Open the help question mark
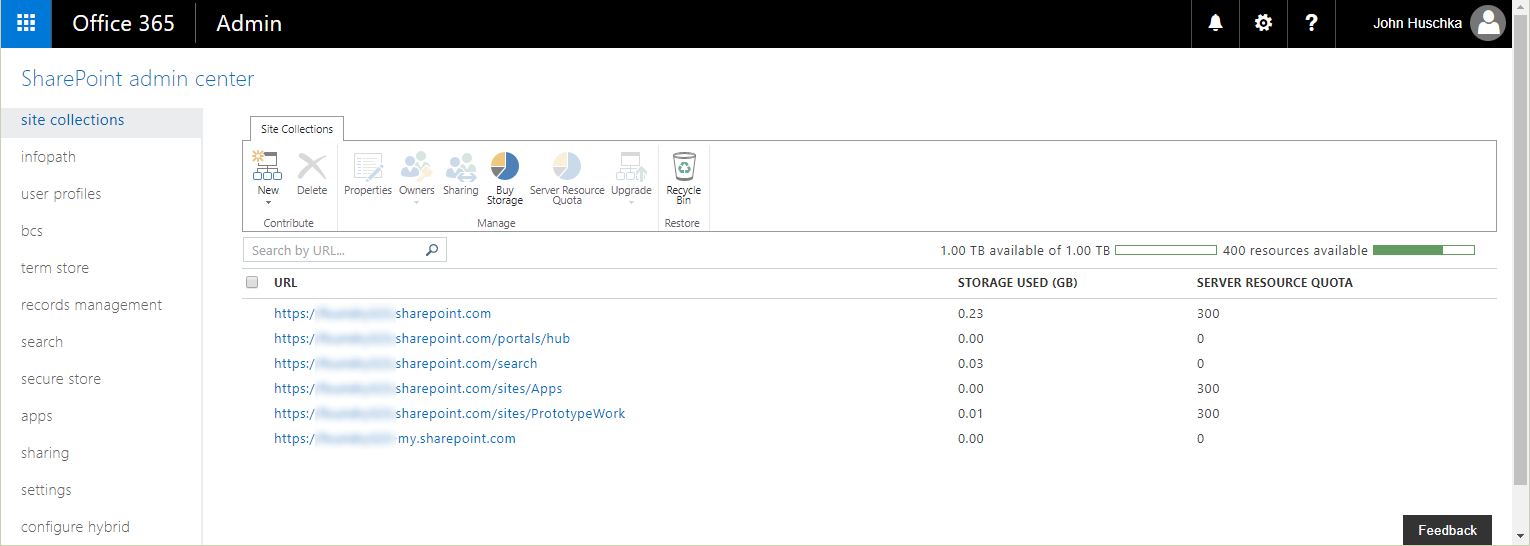The width and height of the screenshot is (1530, 546). pyautogui.click(x=1312, y=23)
